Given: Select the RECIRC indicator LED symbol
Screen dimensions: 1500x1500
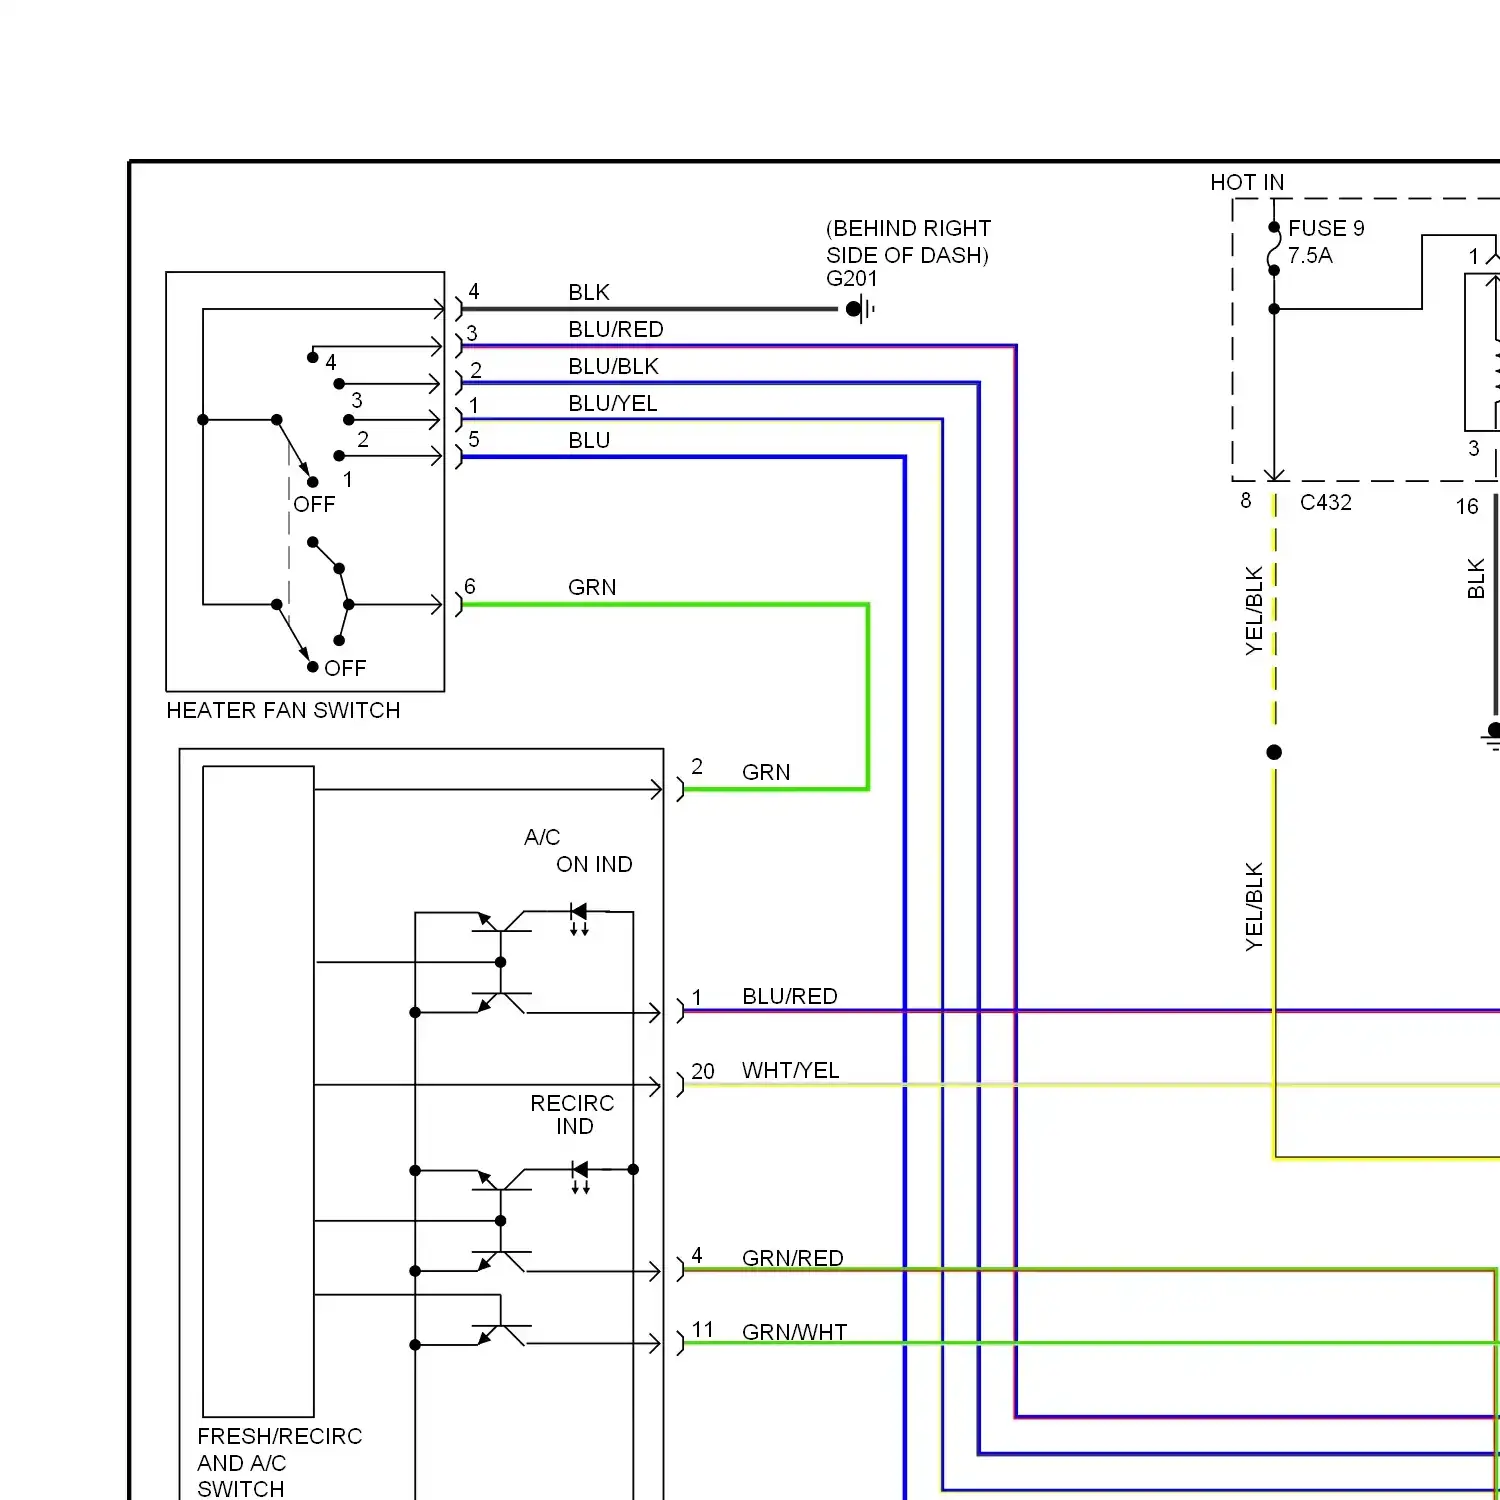Looking at the screenshot, I should [580, 1176].
